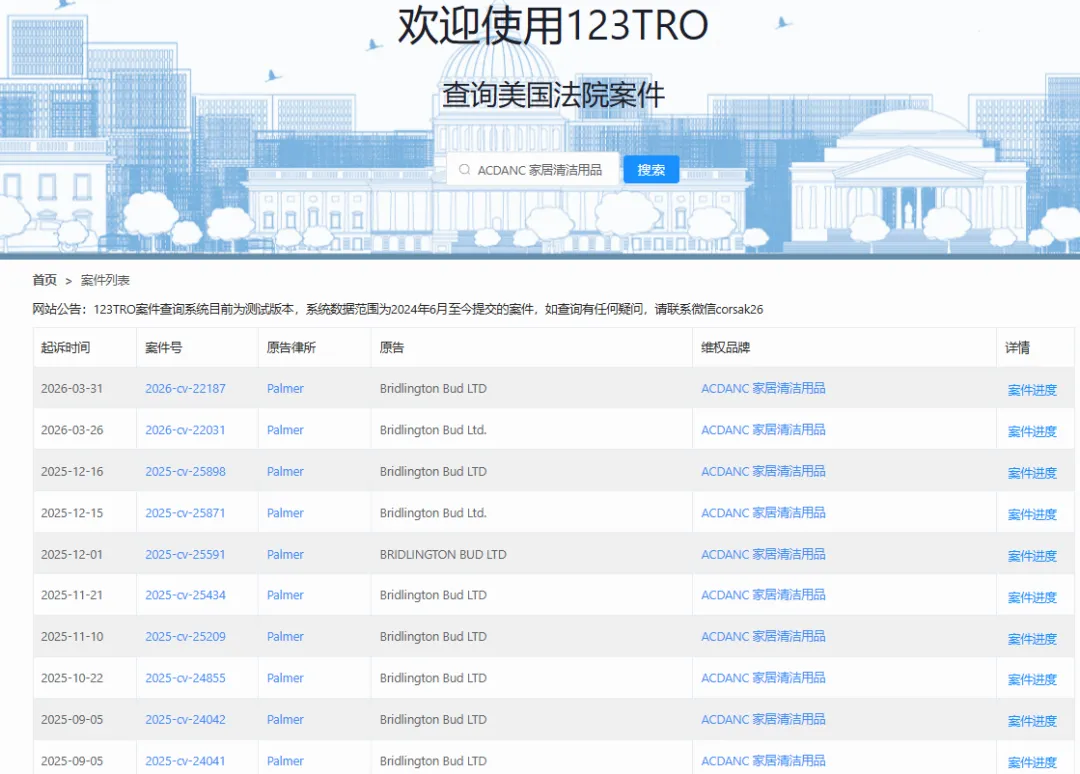Click 案件列表 in the breadcrumb
The height and width of the screenshot is (774, 1080).
tap(105, 280)
